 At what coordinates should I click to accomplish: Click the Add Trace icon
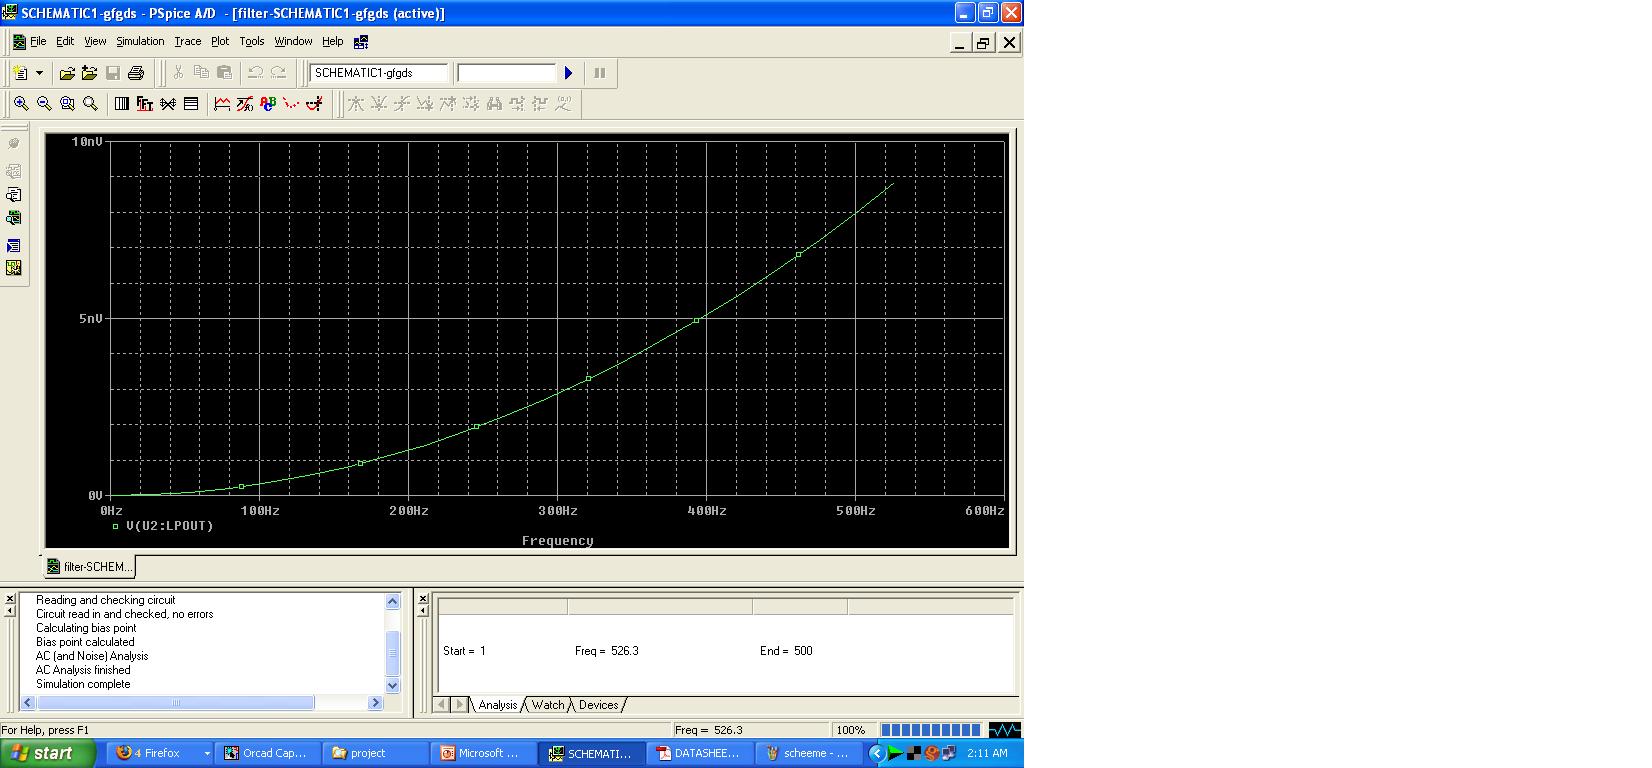click(222, 103)
